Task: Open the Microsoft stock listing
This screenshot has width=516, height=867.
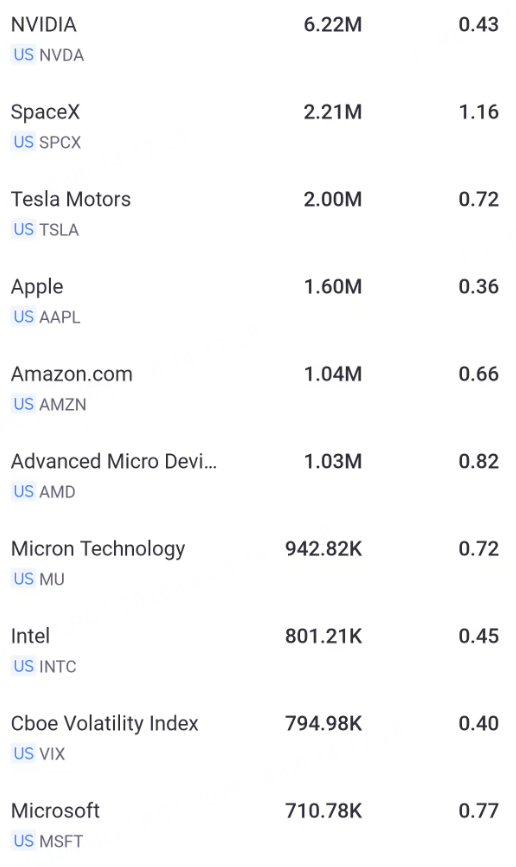Action: click(x=258, y=826)
